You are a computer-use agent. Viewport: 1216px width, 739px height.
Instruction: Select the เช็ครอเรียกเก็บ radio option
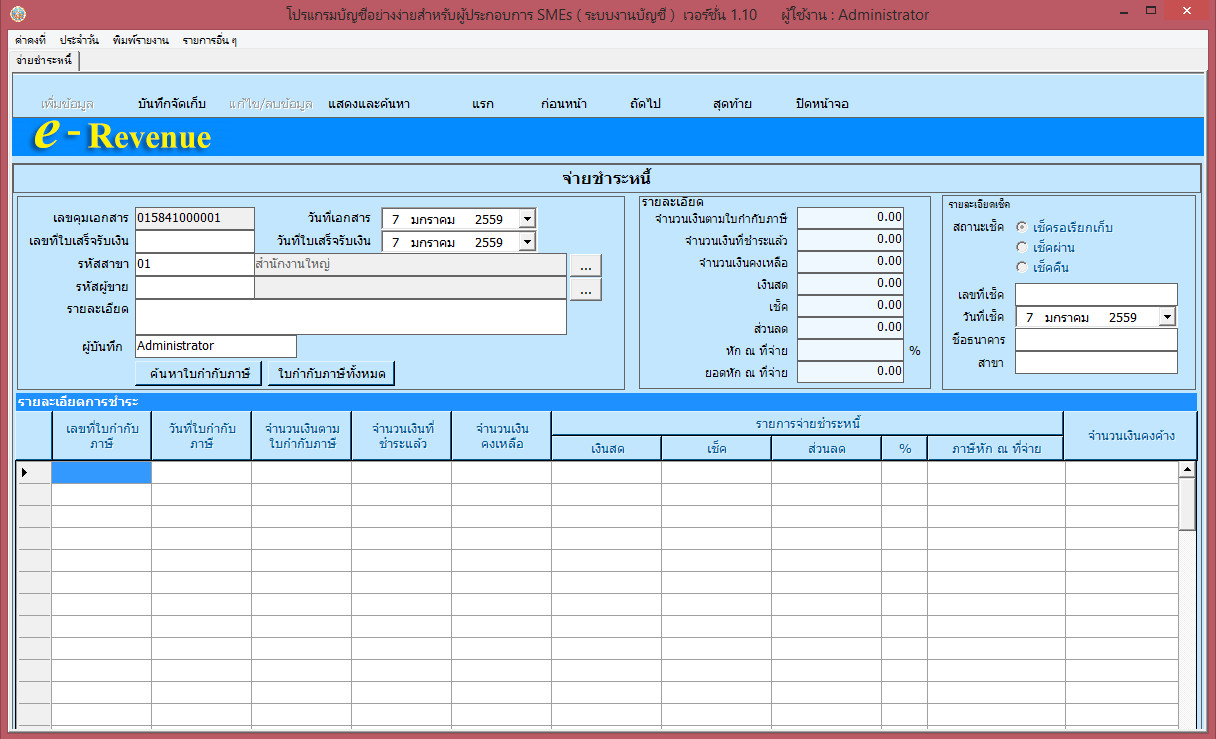click(1021, 227)
